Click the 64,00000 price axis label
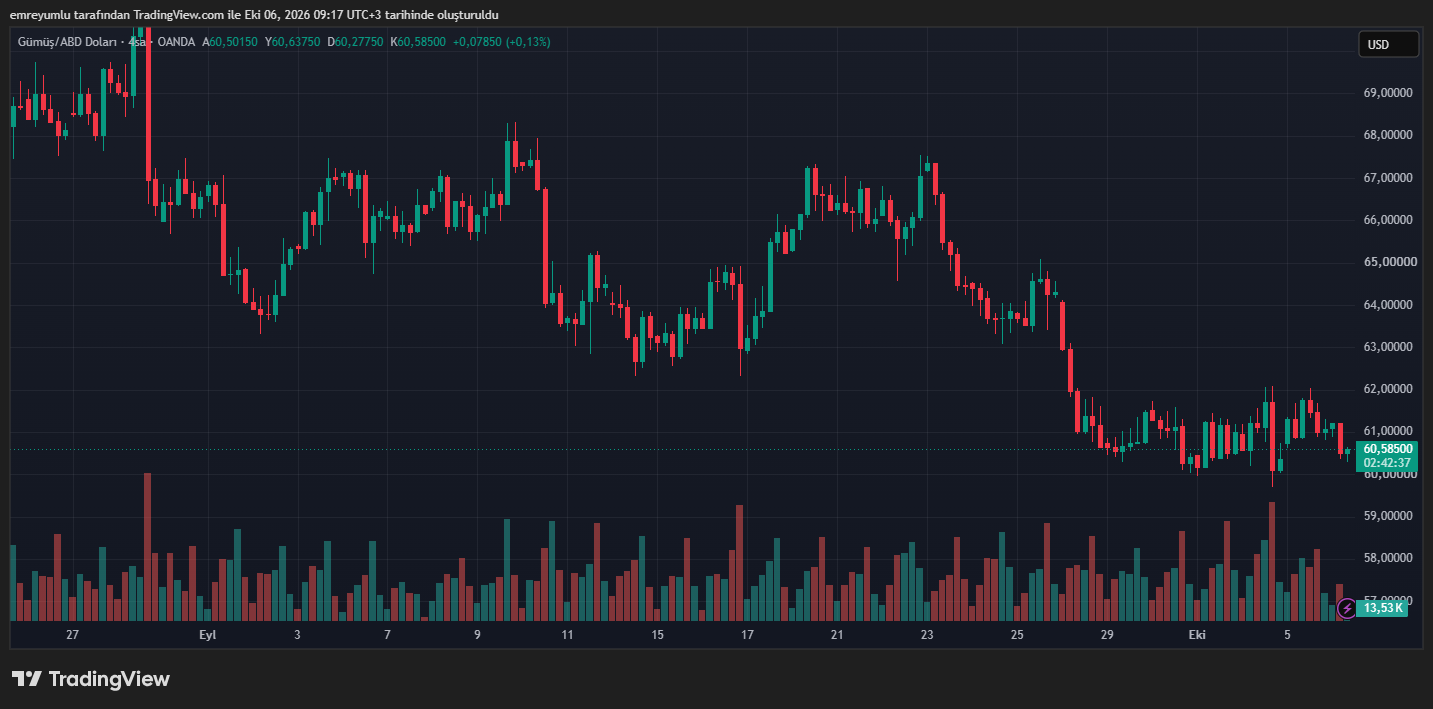Image resolution: width=1433 pixels, height=709 pixels. pyautogui.click(x=1390, y=305)
